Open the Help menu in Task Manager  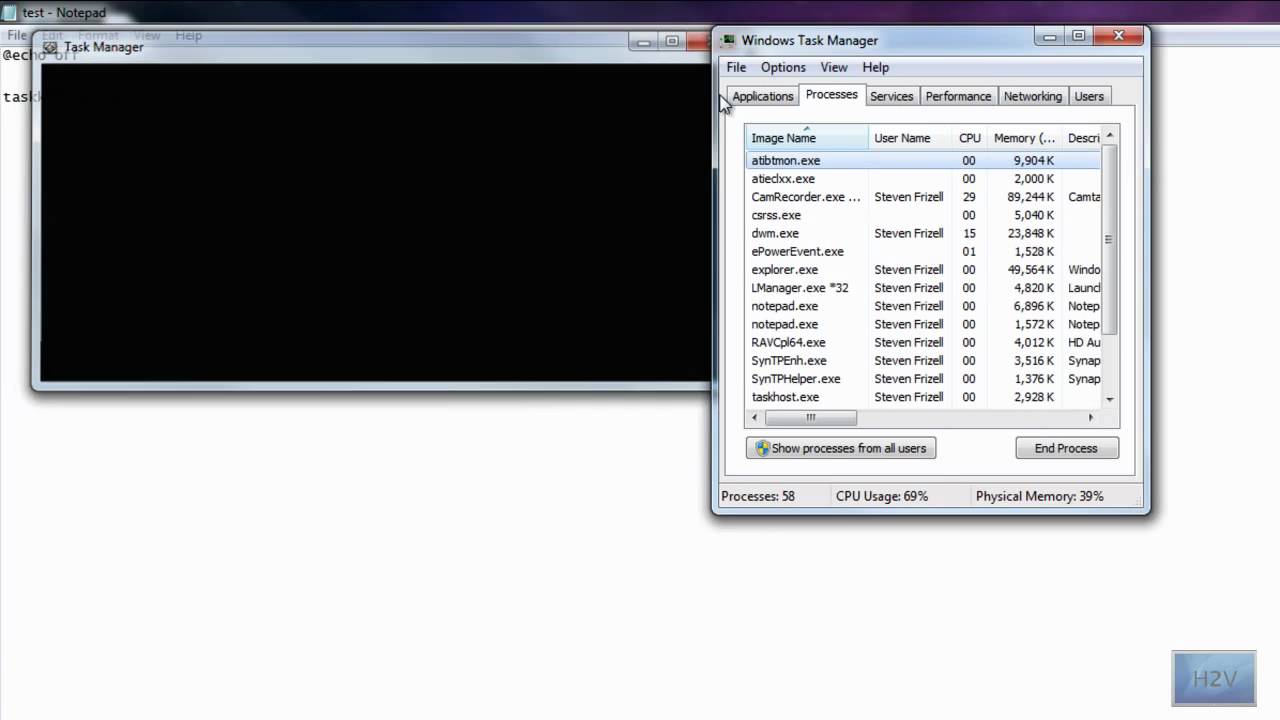(x=876, y=67)
